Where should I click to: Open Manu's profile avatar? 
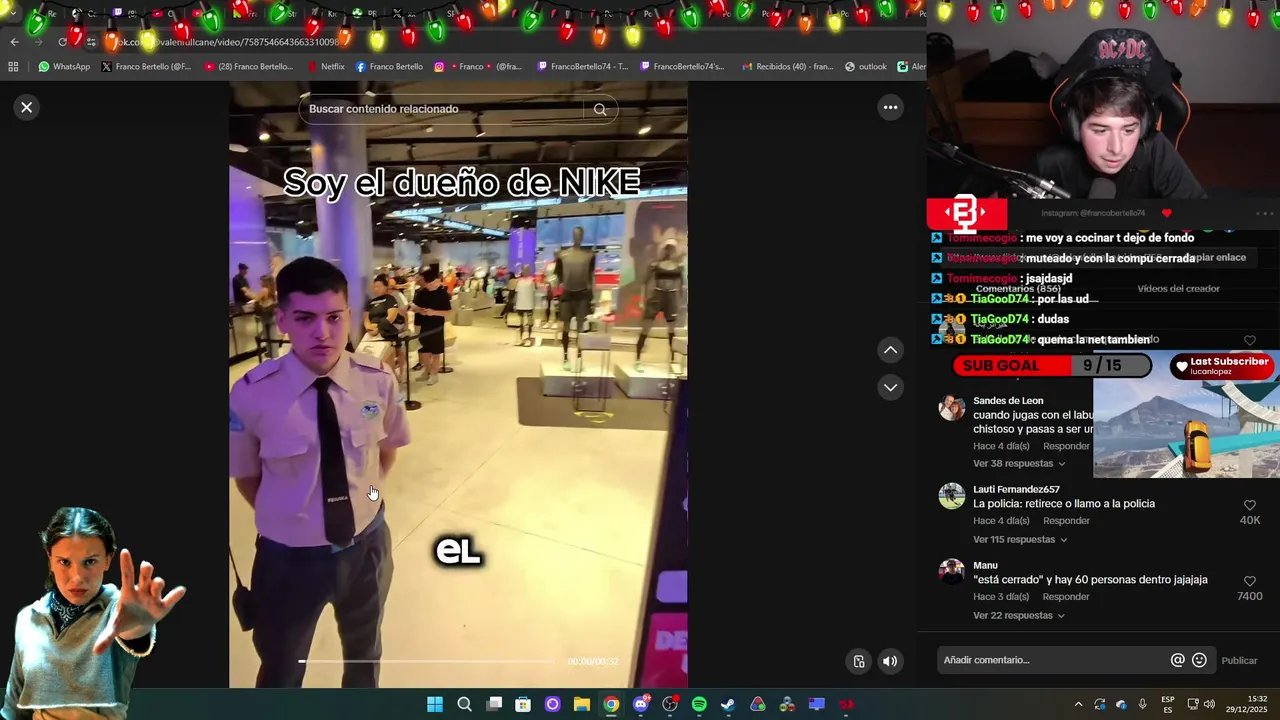tap(952, 572)
